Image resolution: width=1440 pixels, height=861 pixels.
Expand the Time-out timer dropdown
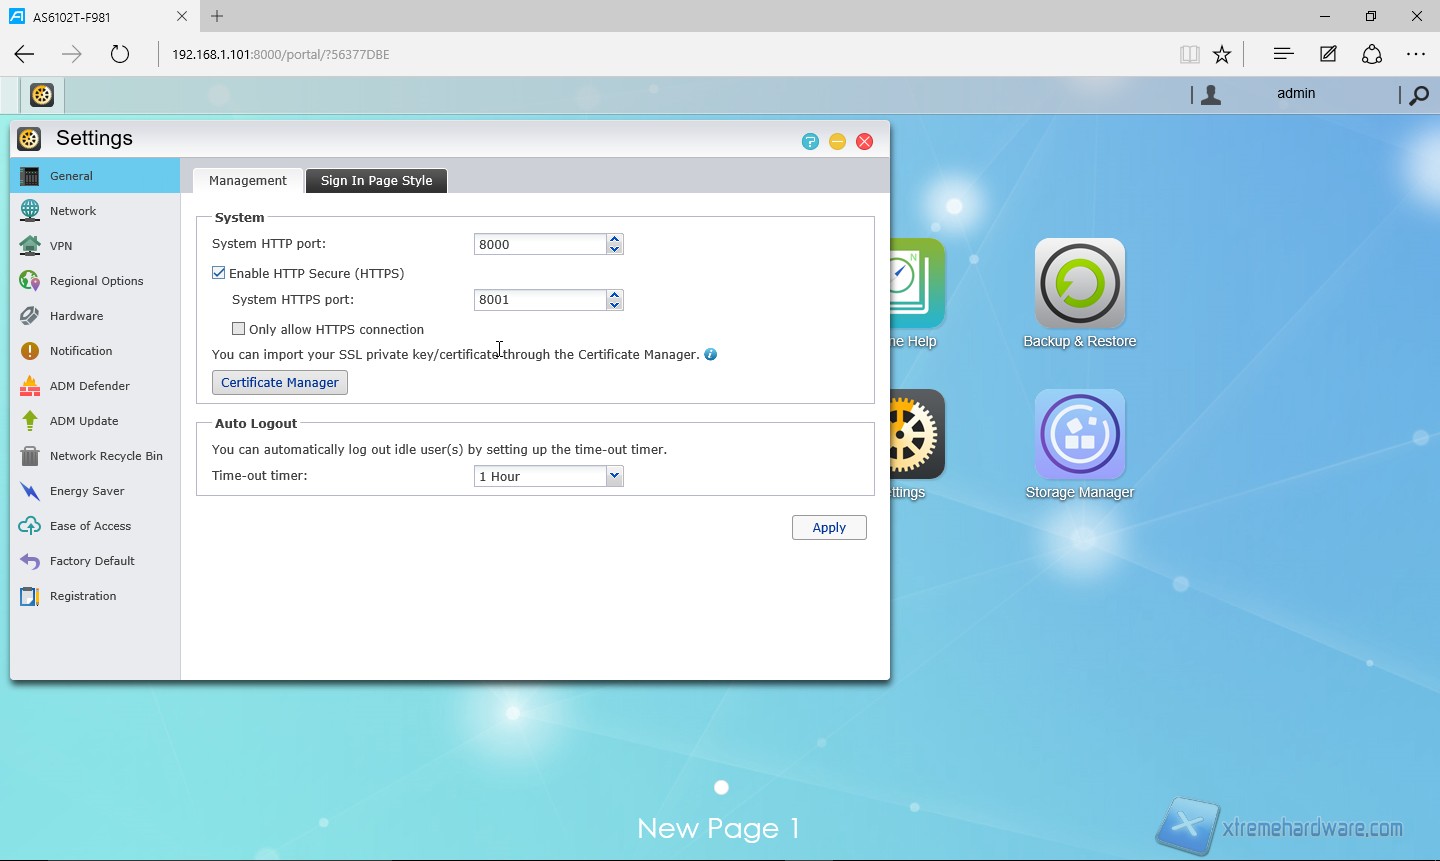coord(614,477)
